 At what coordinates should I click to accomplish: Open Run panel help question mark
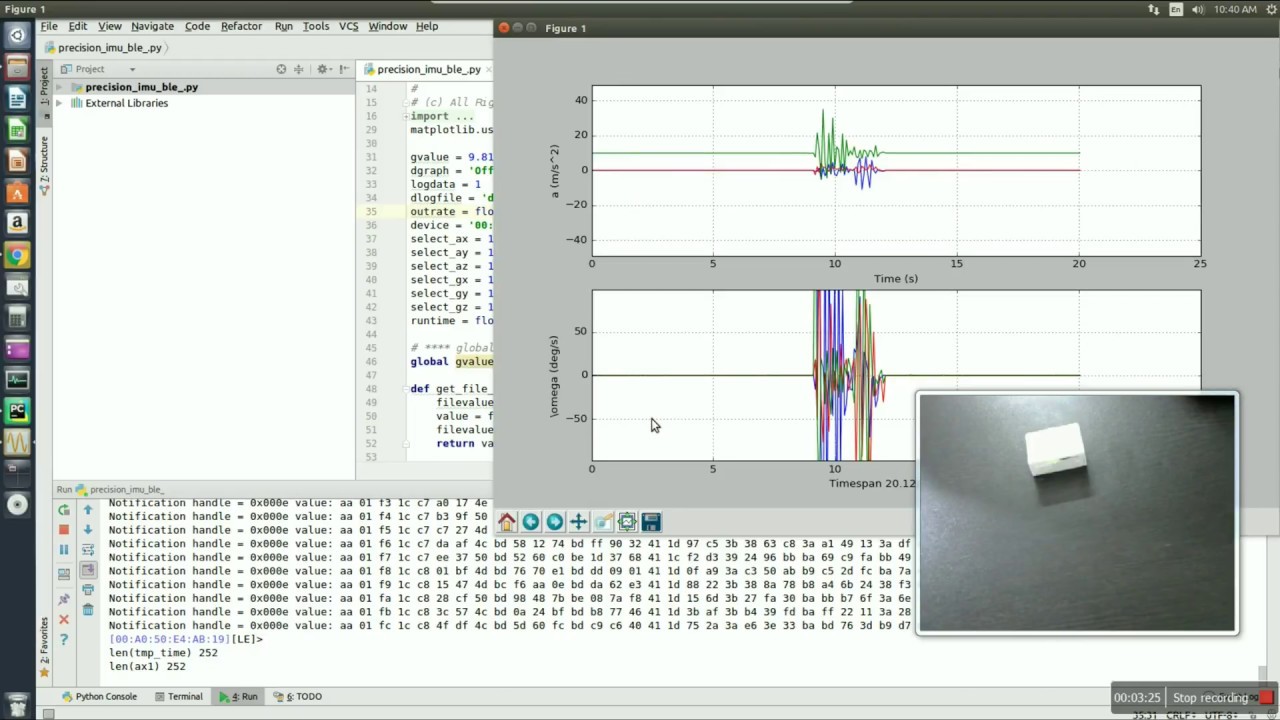pos(64,640)
